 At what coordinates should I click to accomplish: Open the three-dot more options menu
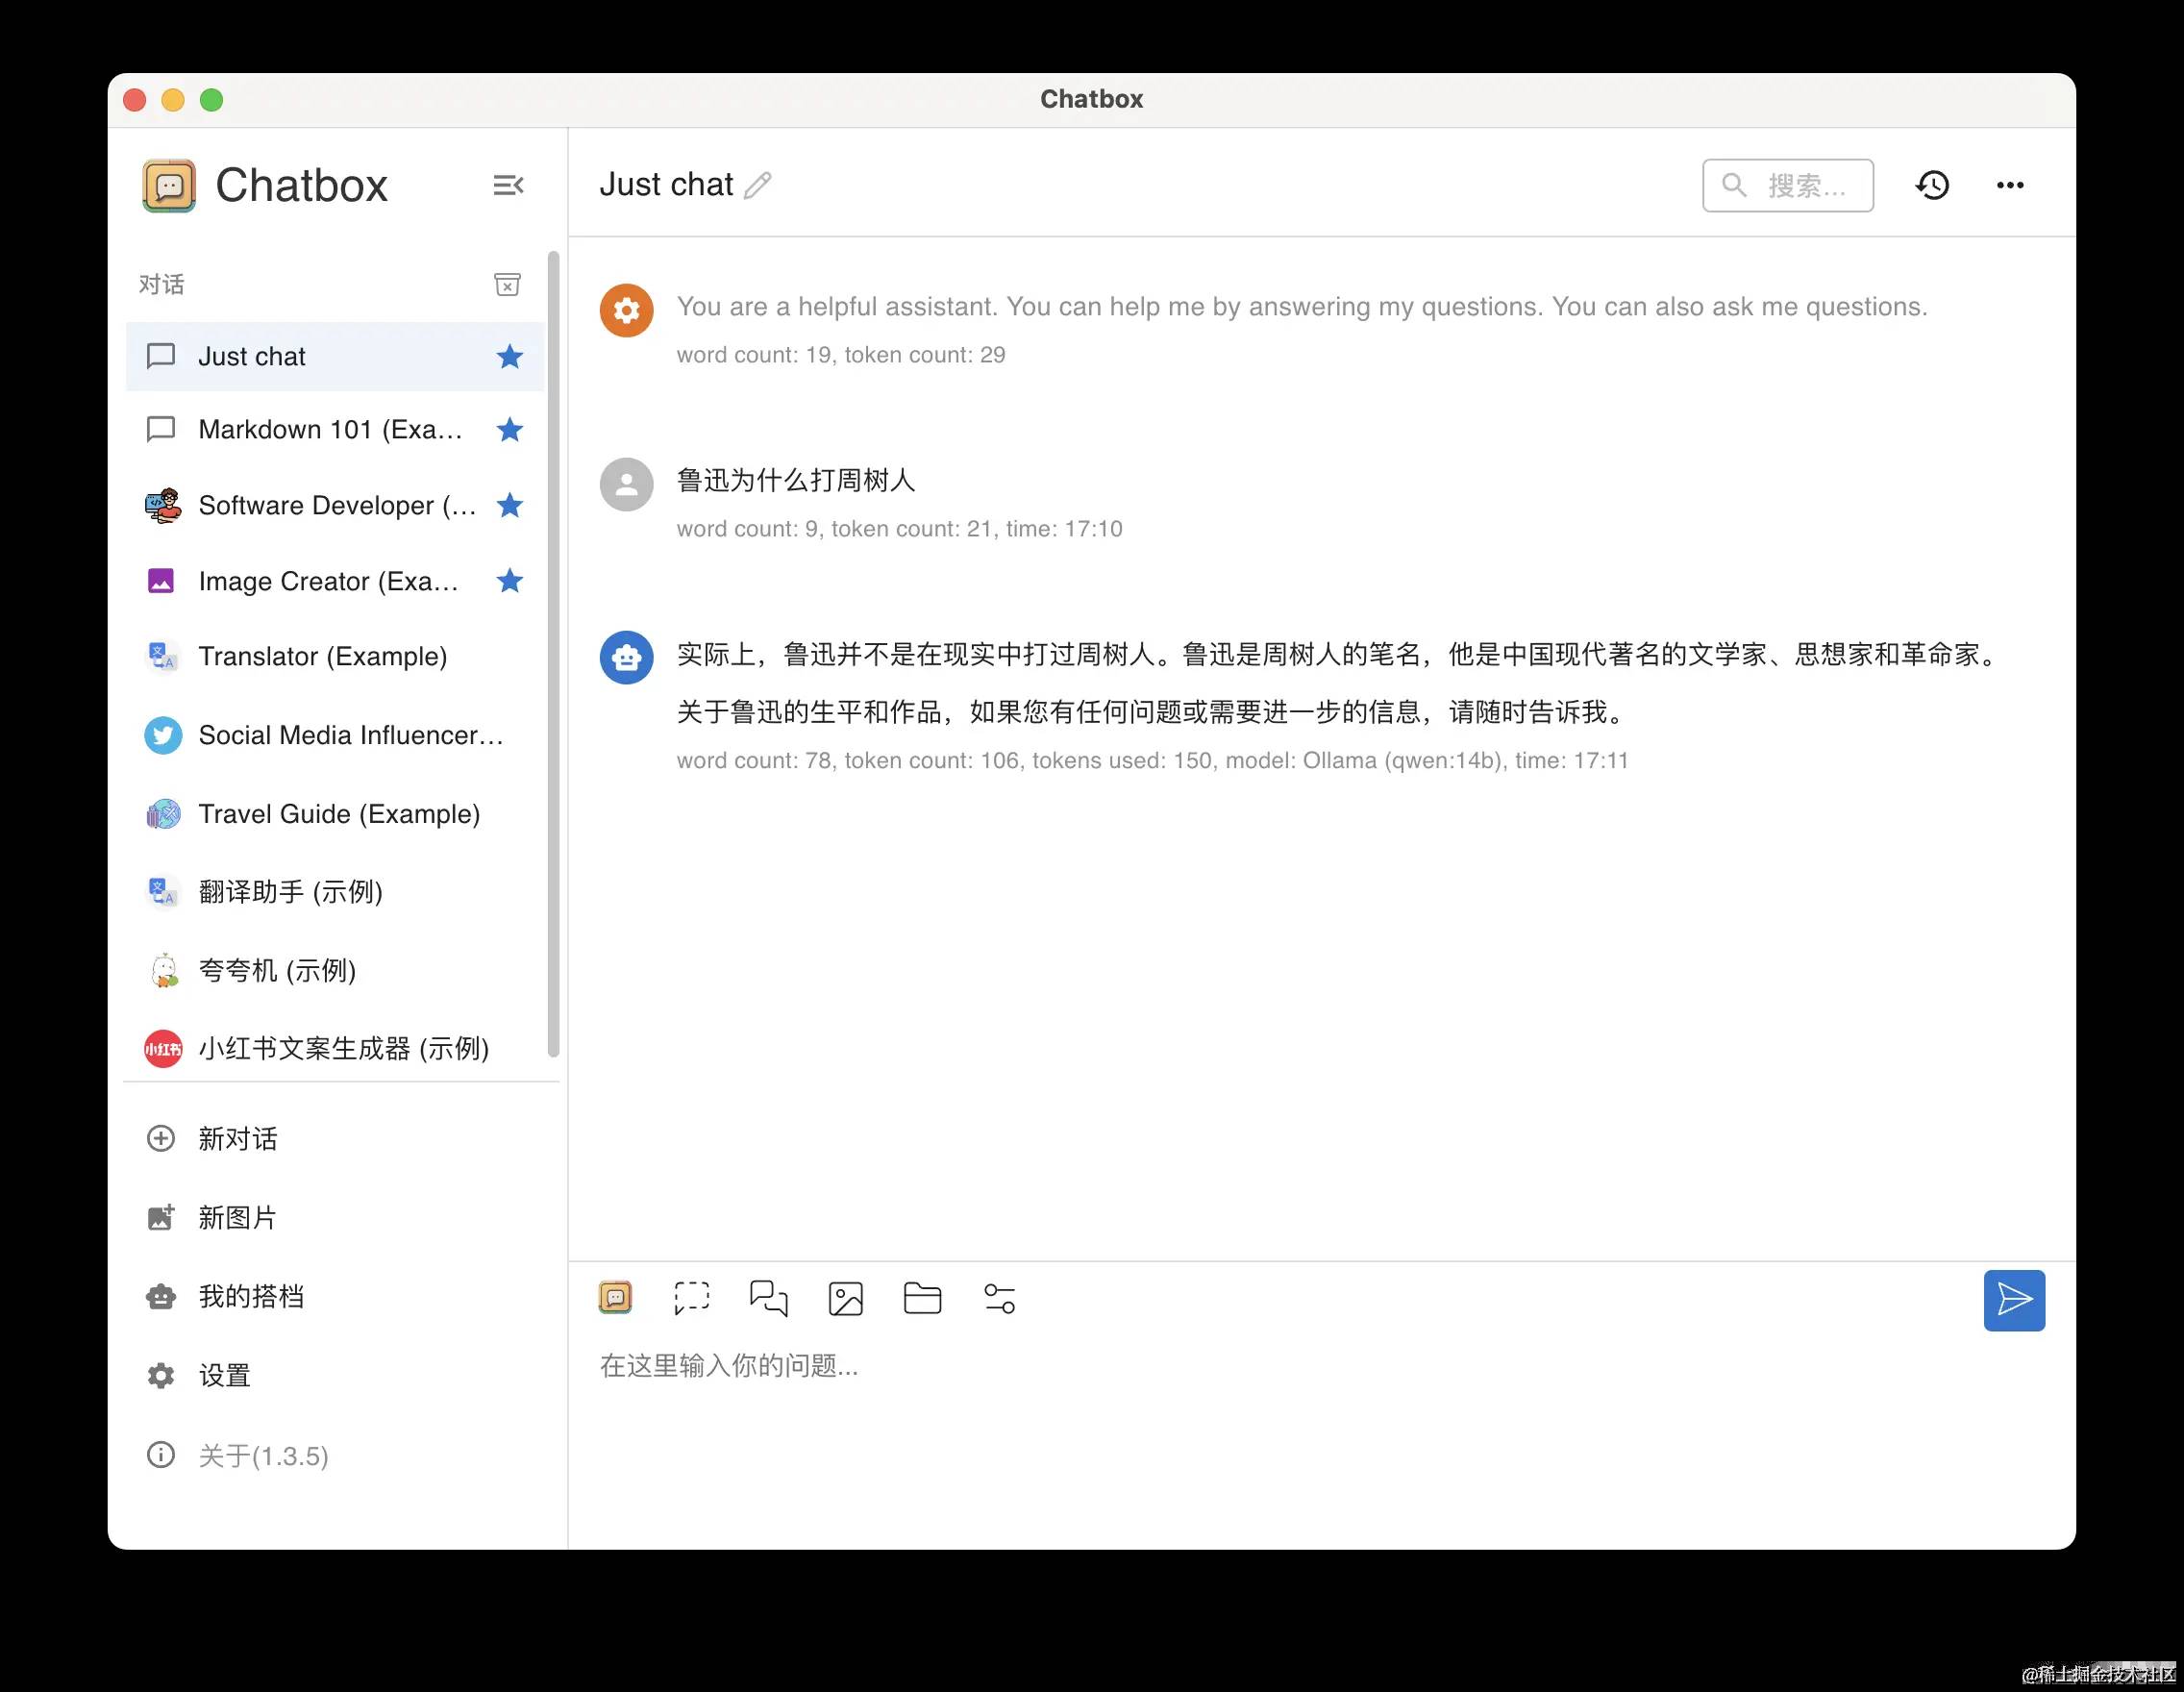point(2010,185)
